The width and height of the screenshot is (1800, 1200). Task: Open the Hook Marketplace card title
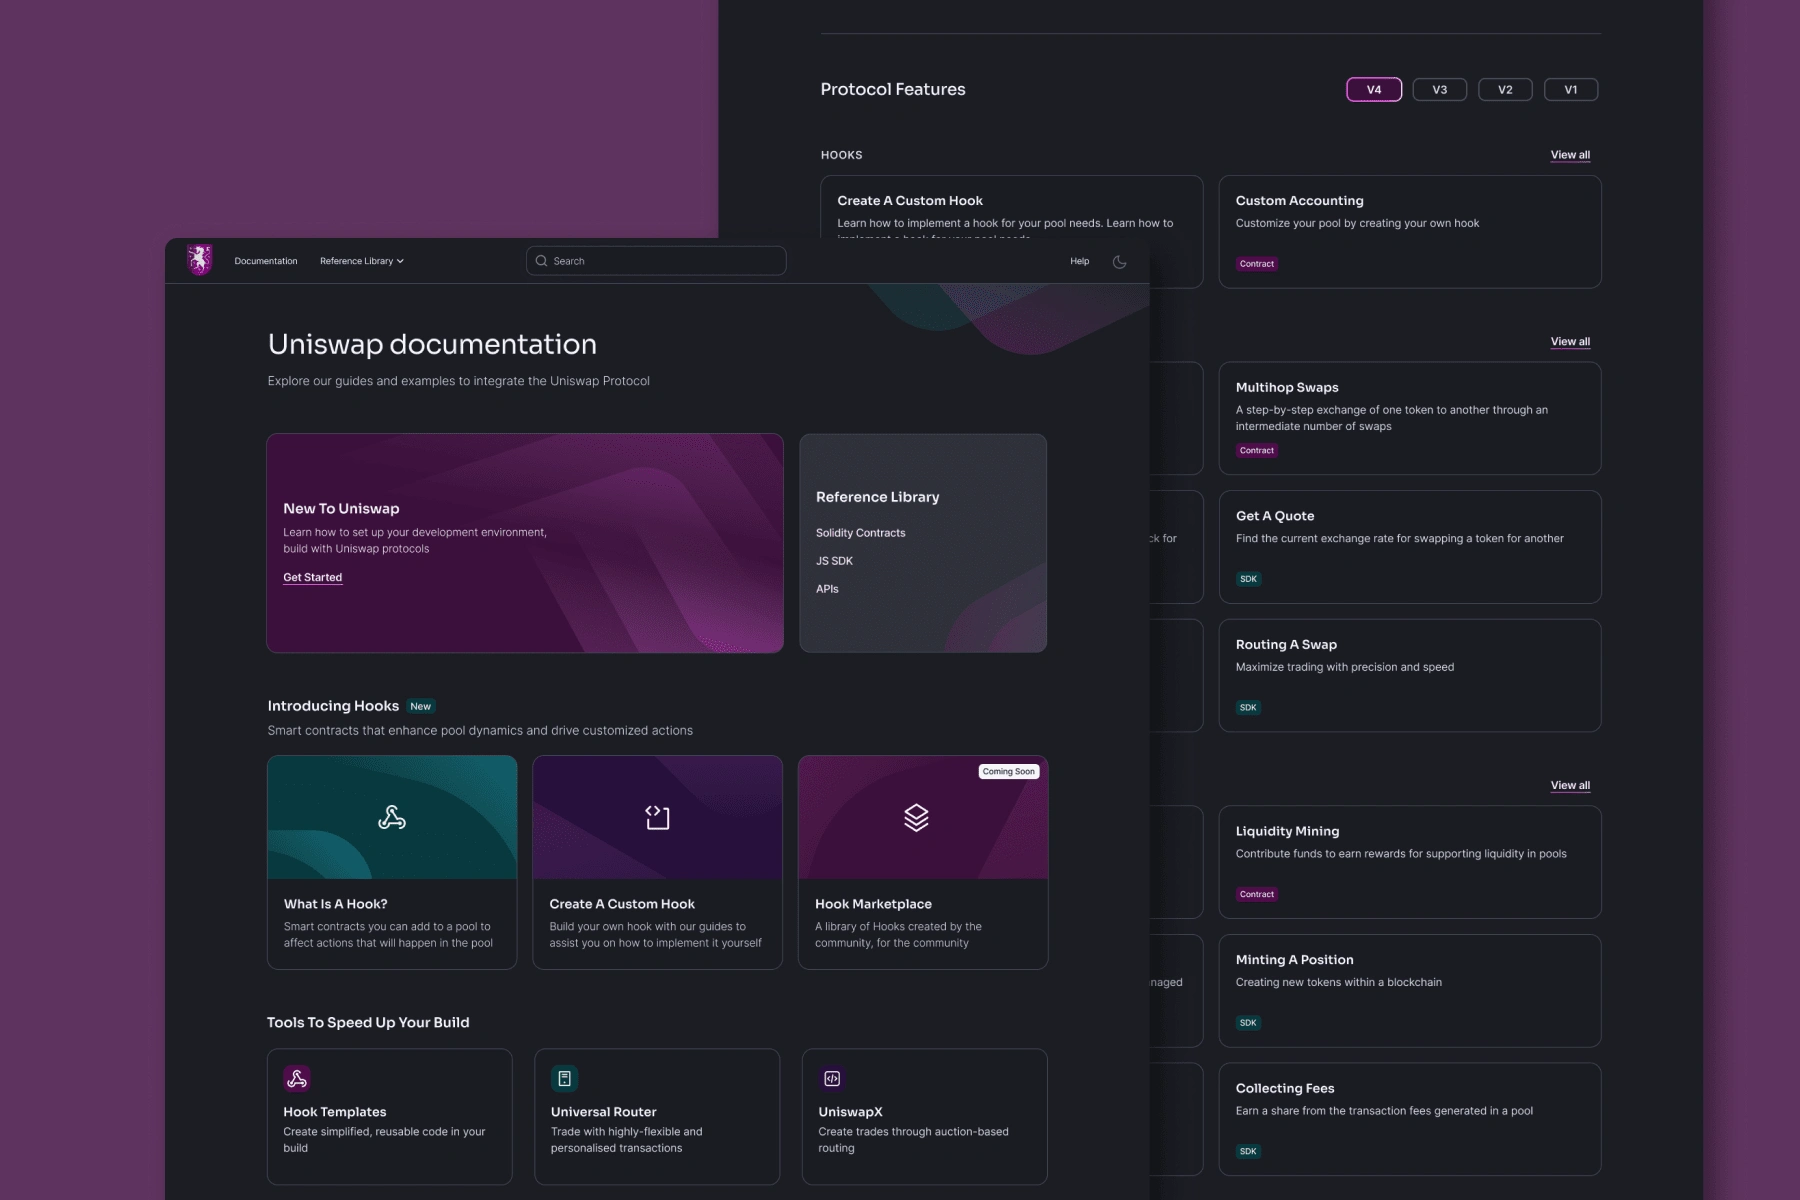[873, 904]
